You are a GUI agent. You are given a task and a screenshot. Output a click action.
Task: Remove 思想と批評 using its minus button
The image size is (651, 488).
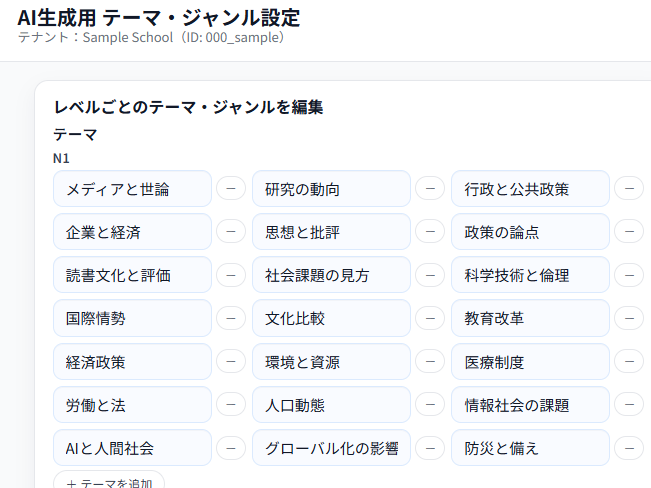click(430, 231)
